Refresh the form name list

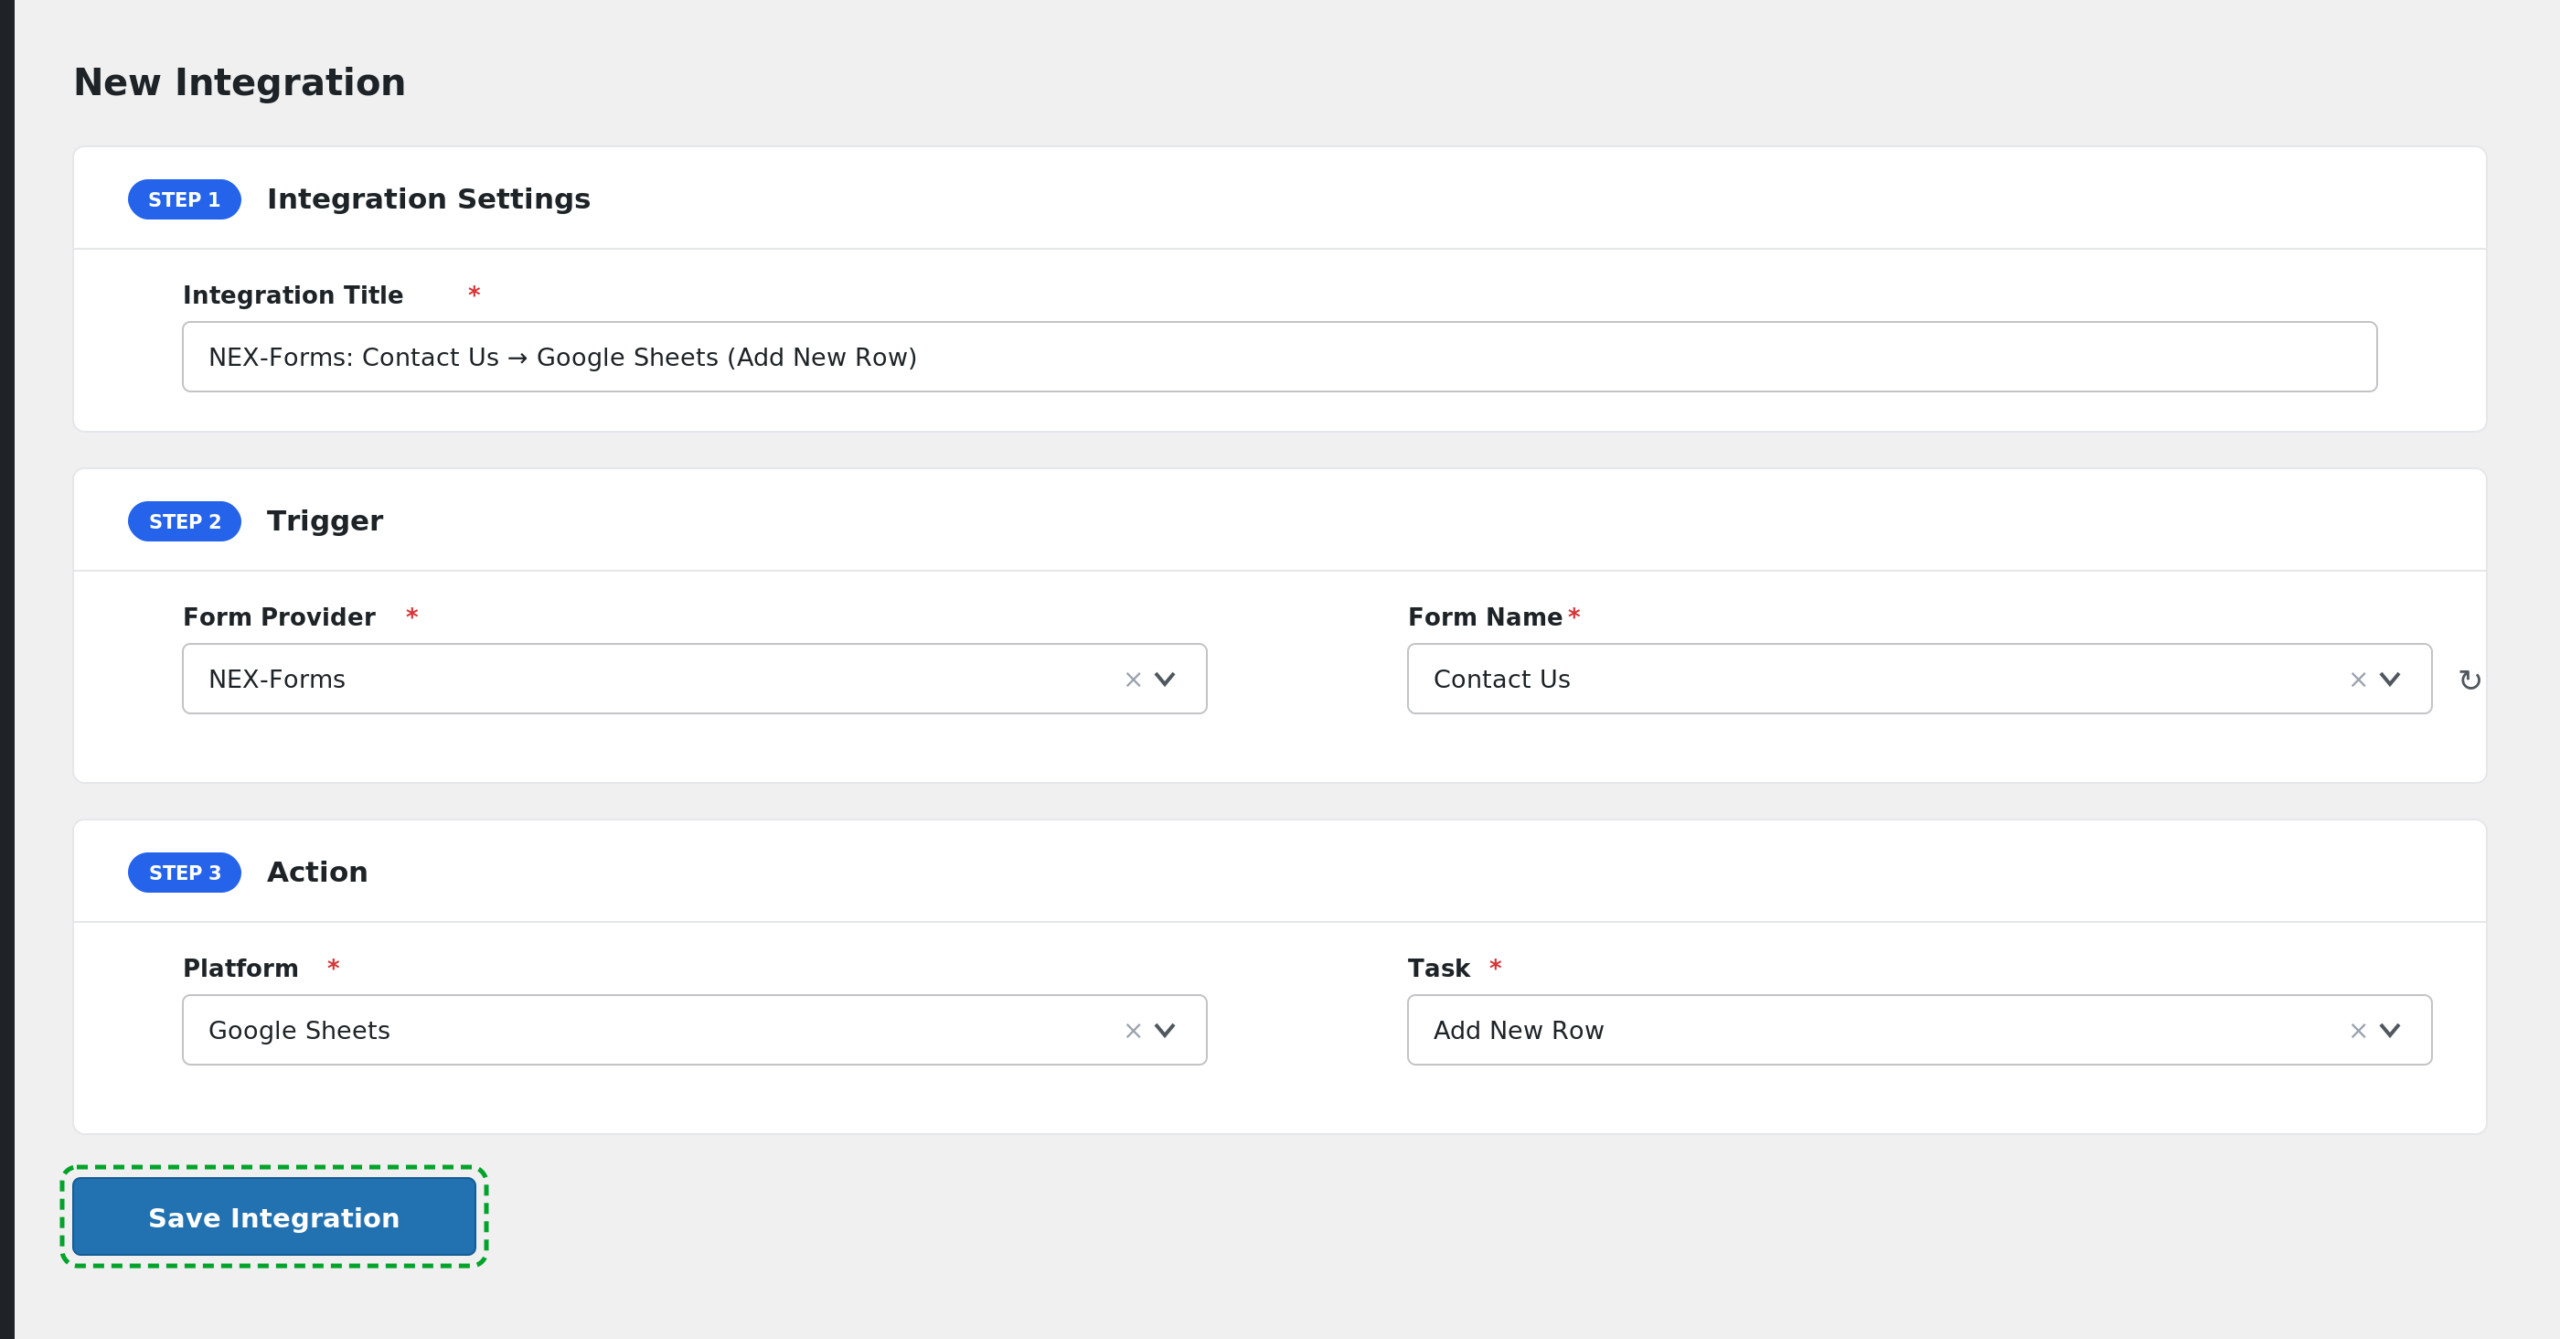2470,680
